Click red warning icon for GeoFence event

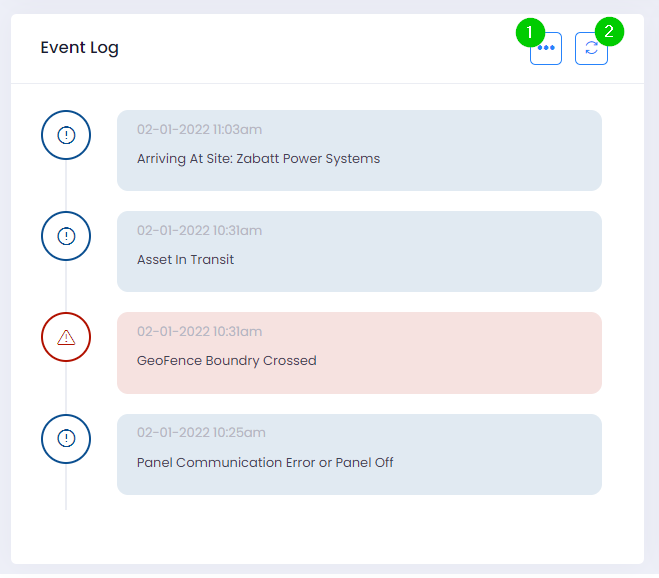pyautogui.click(x=66, y=337)
